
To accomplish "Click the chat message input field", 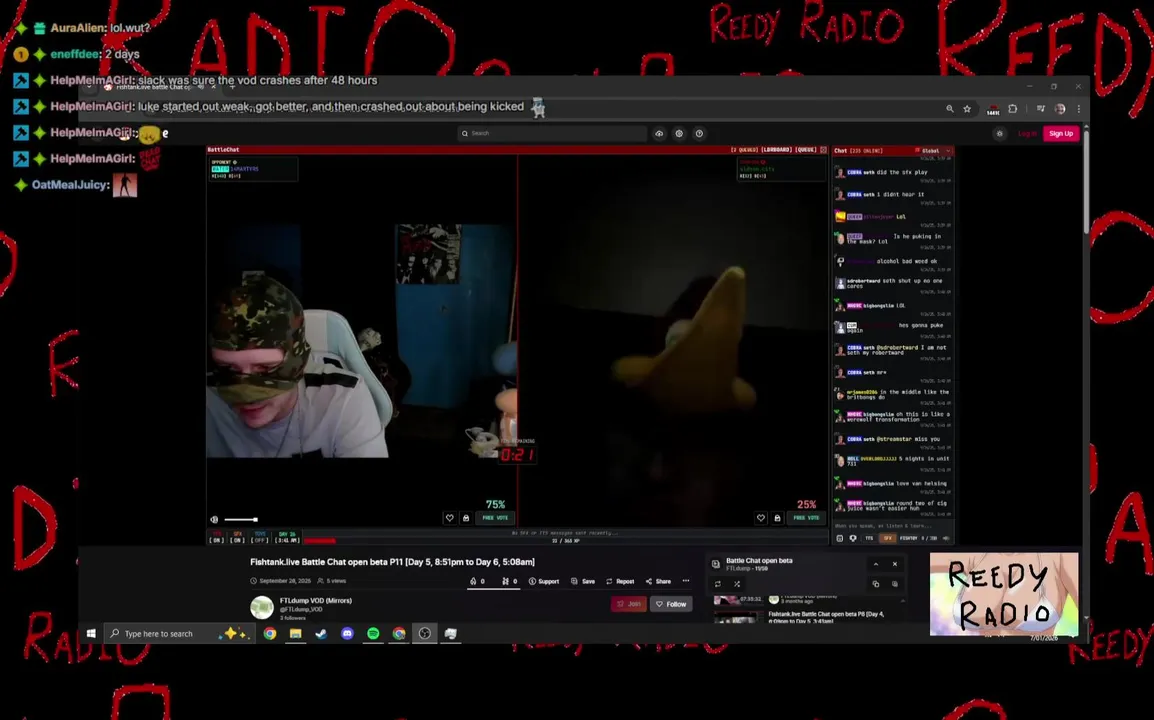I will click(893, 526).
